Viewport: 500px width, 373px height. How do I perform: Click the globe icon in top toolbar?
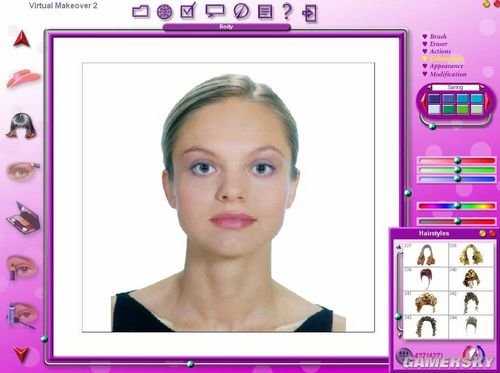(x=165, y=12)
